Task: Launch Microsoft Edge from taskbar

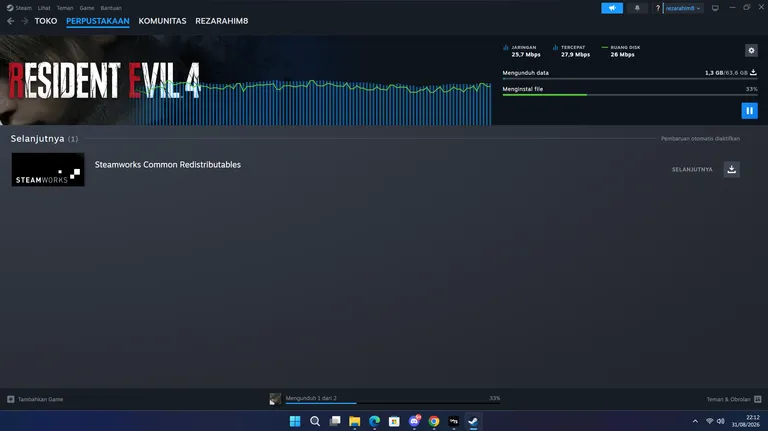Action: pyautogui.click(x=375, y=421)
